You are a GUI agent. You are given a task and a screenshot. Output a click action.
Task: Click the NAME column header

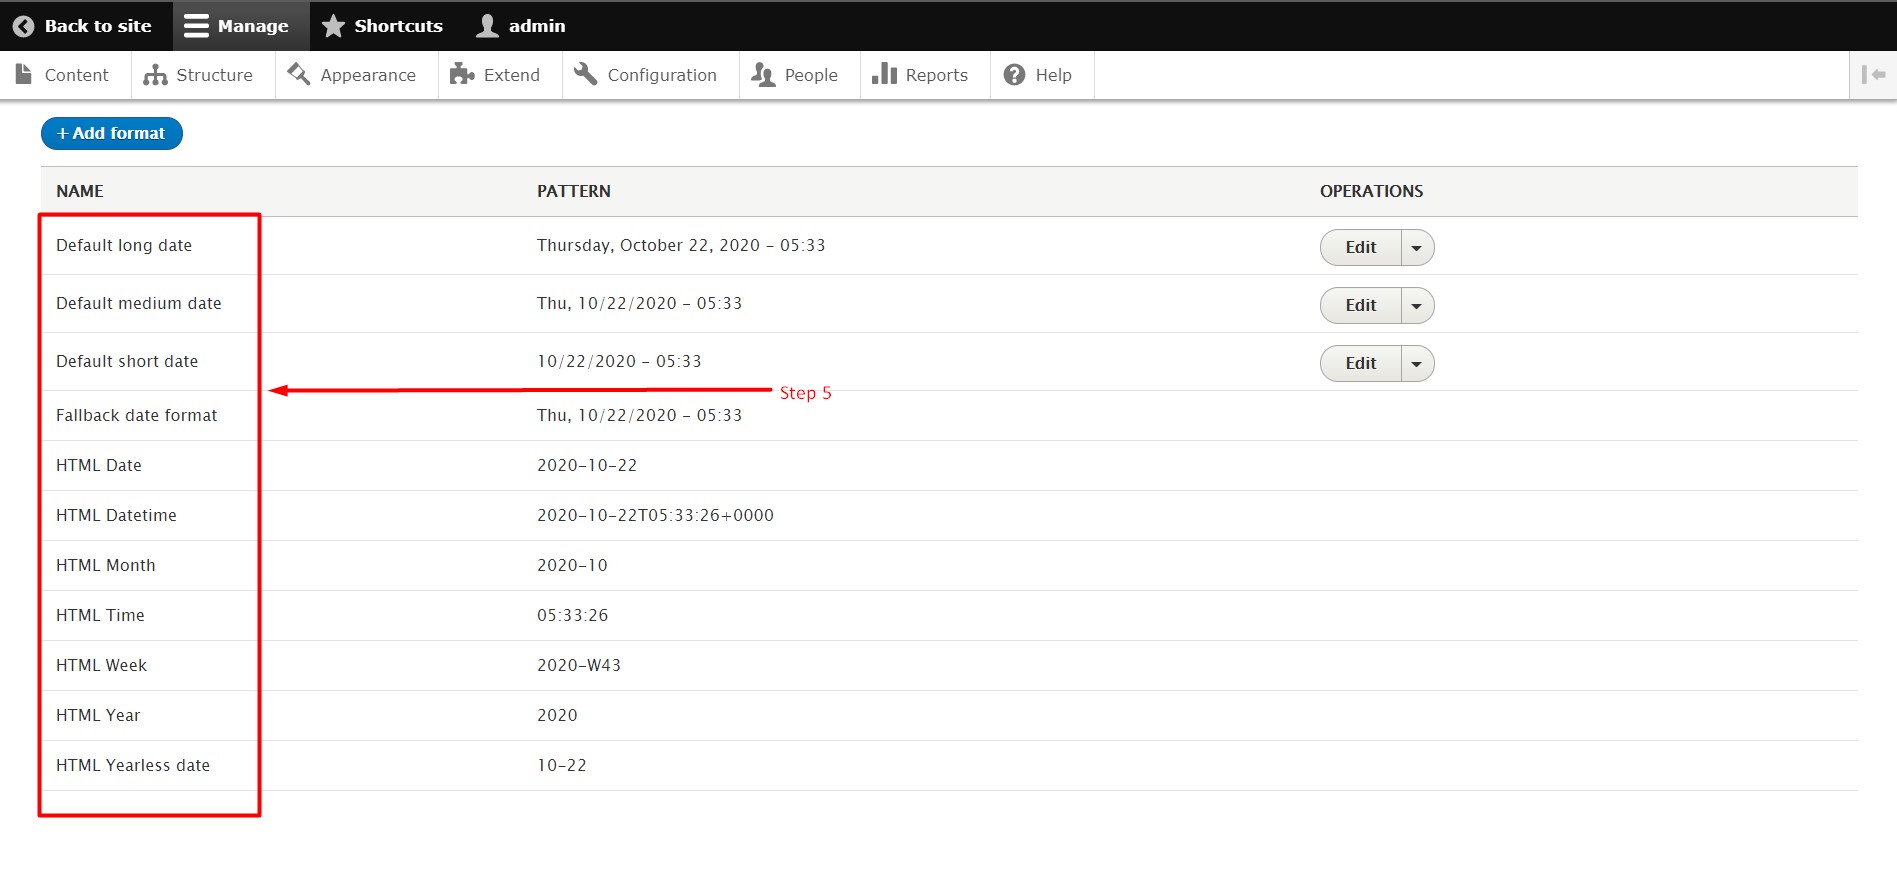coord(80,191)
